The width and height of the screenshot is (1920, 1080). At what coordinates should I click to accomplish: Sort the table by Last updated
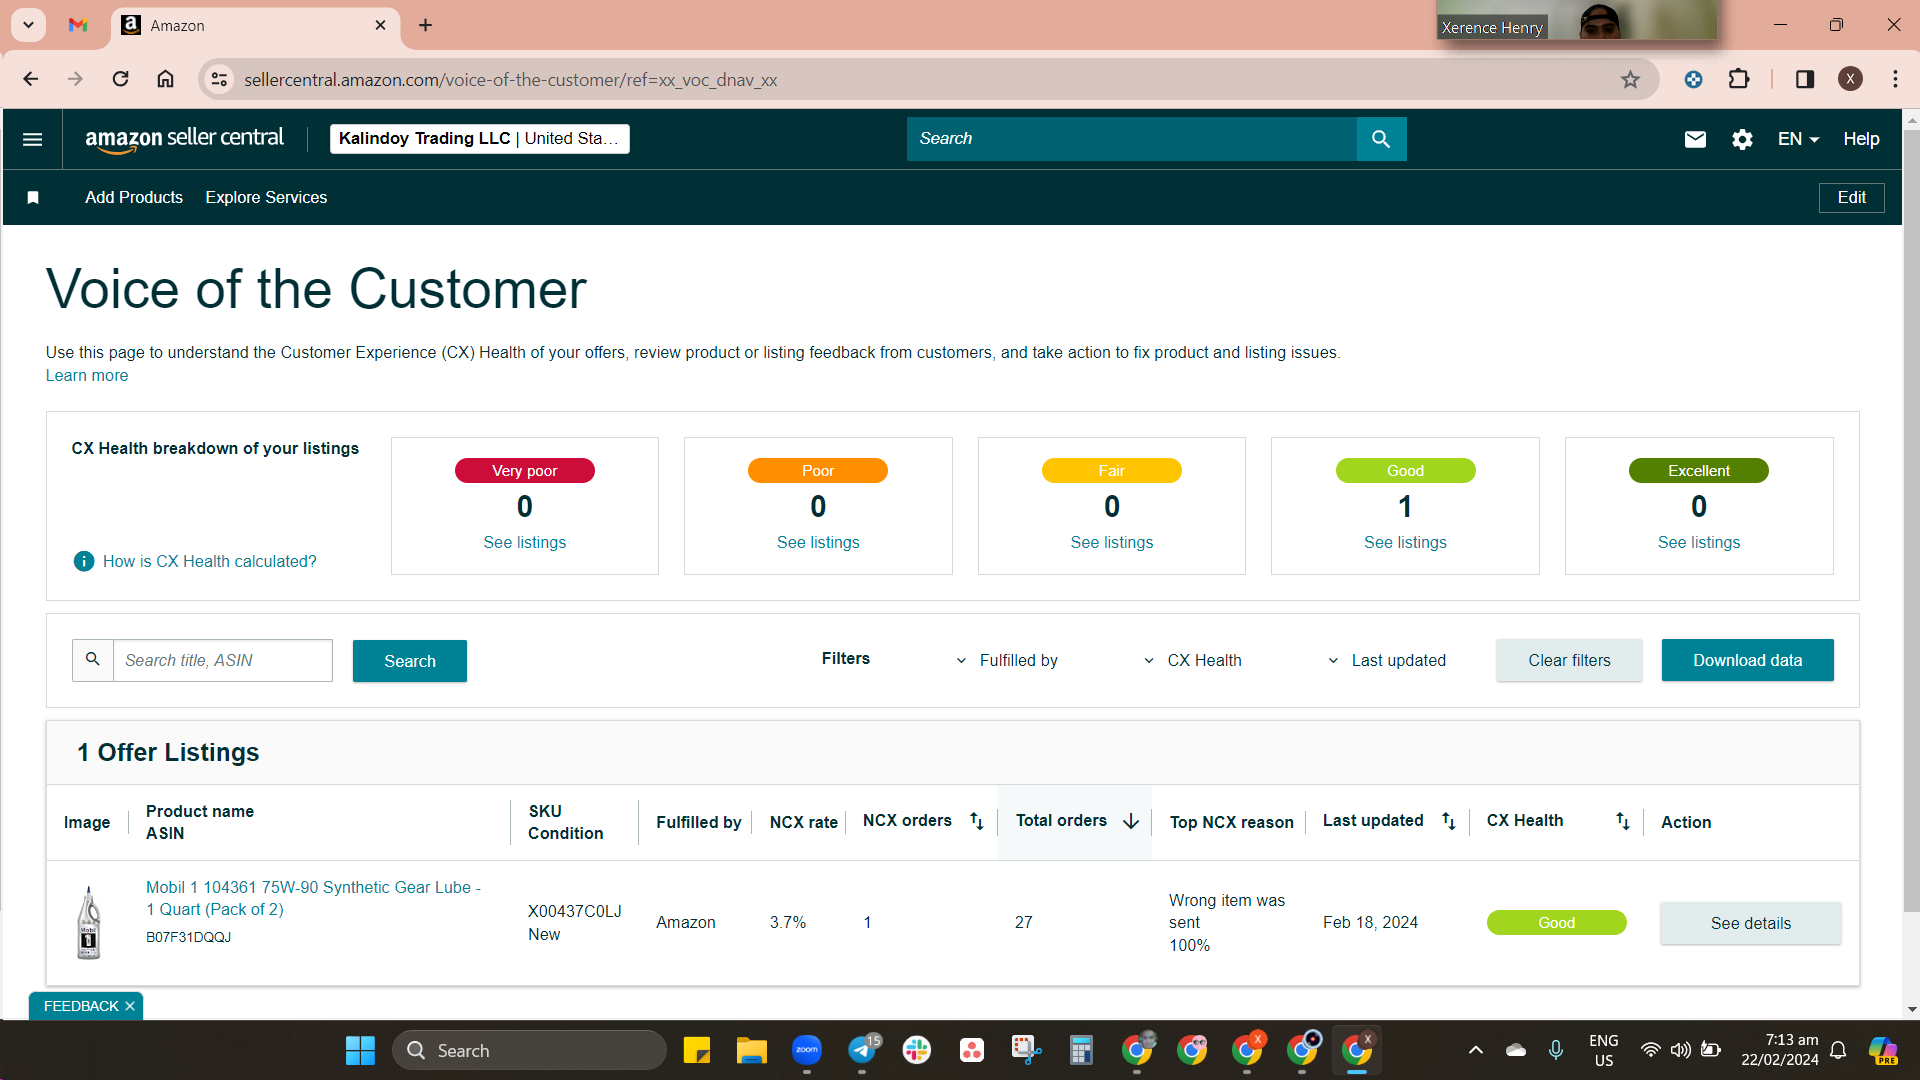coord(1448,821)
